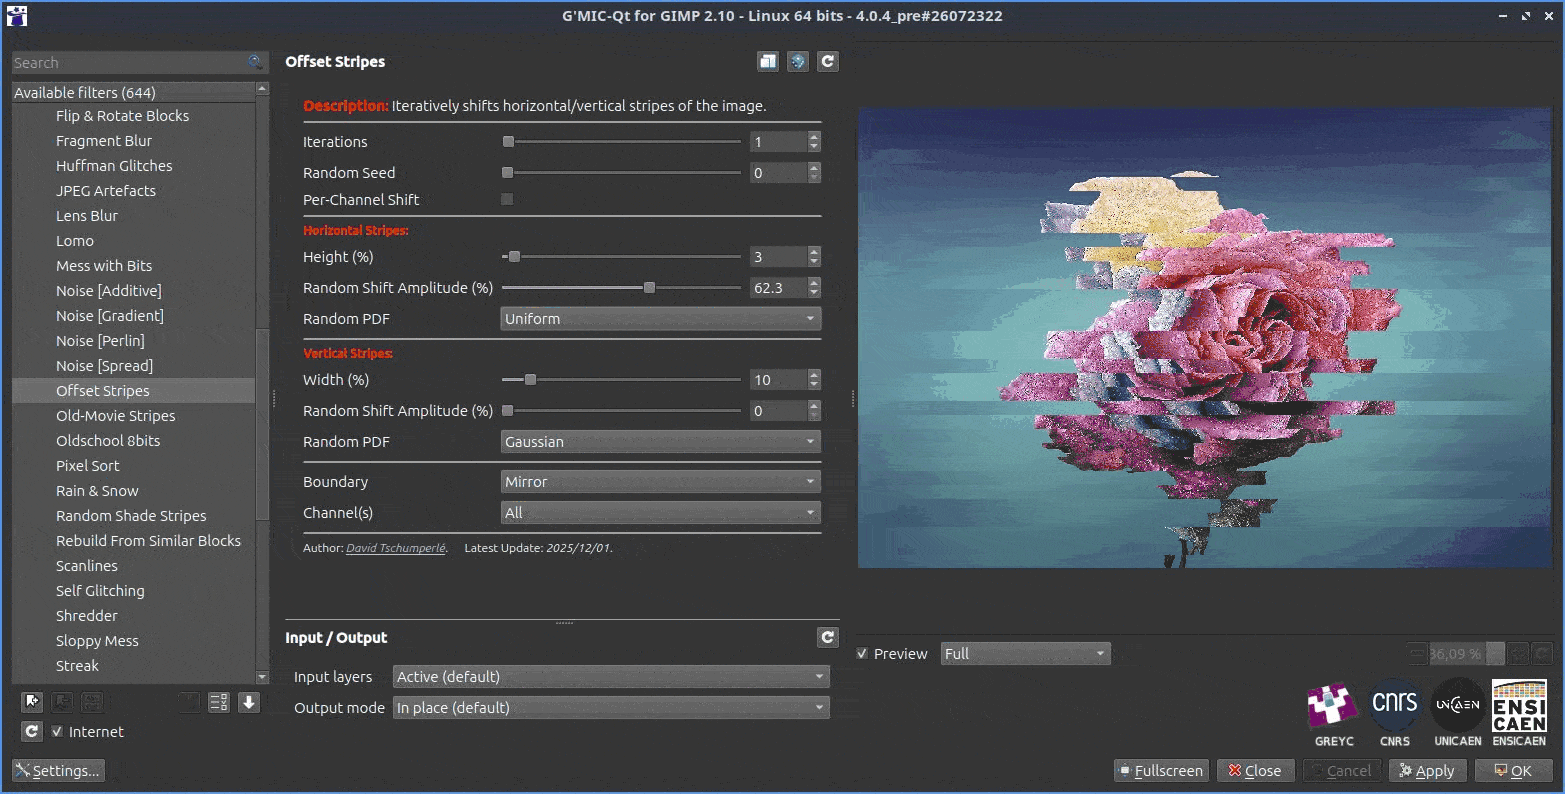Screen dimensions: 1565x794
Task: Open the Channel(s) dropdown showing All
Action: 660,512
